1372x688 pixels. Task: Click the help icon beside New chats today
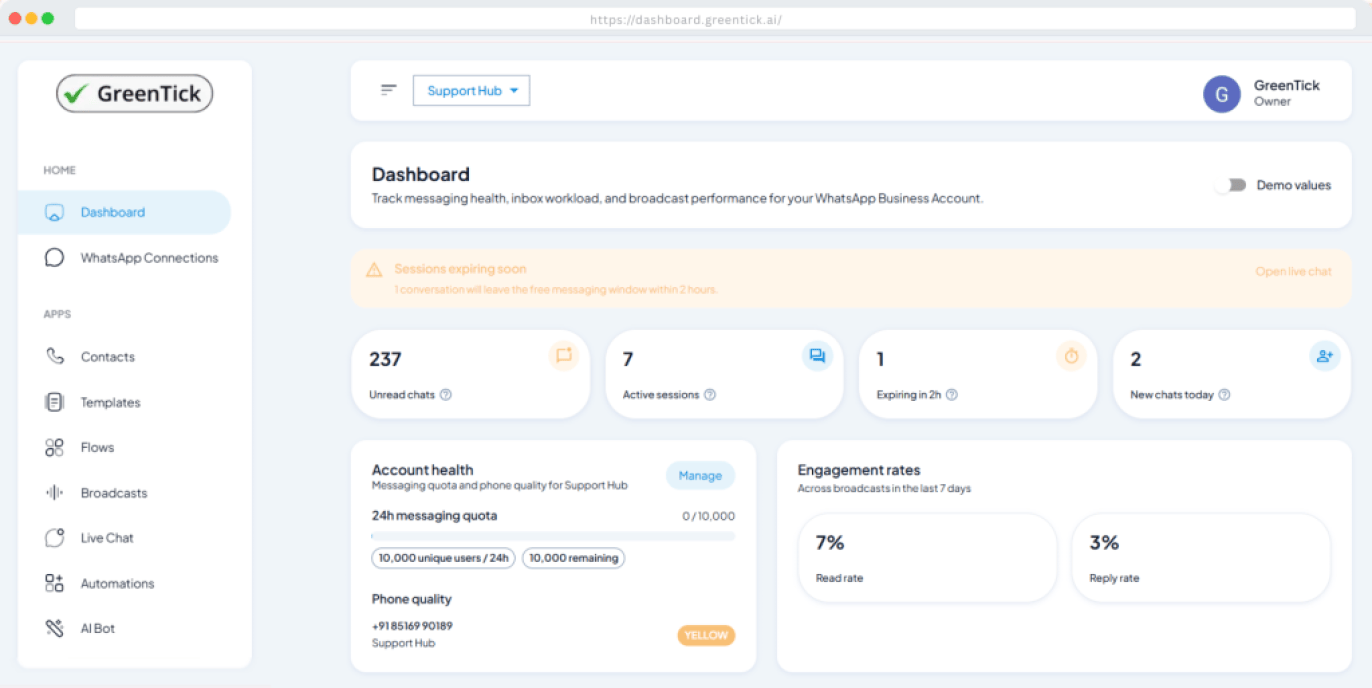1224,395
